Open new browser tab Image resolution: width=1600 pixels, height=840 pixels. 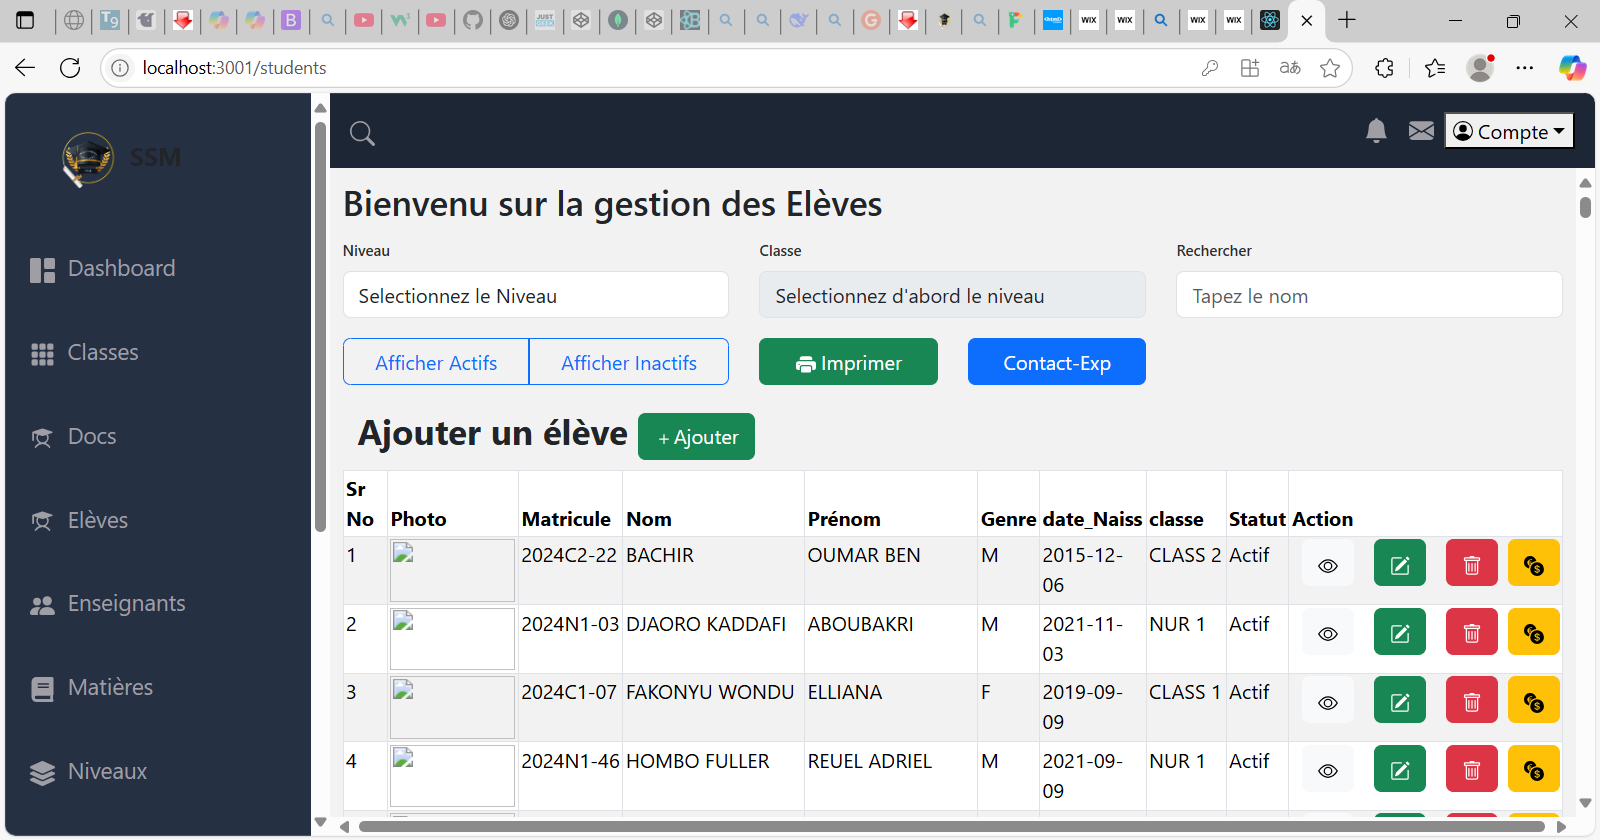1347,20
